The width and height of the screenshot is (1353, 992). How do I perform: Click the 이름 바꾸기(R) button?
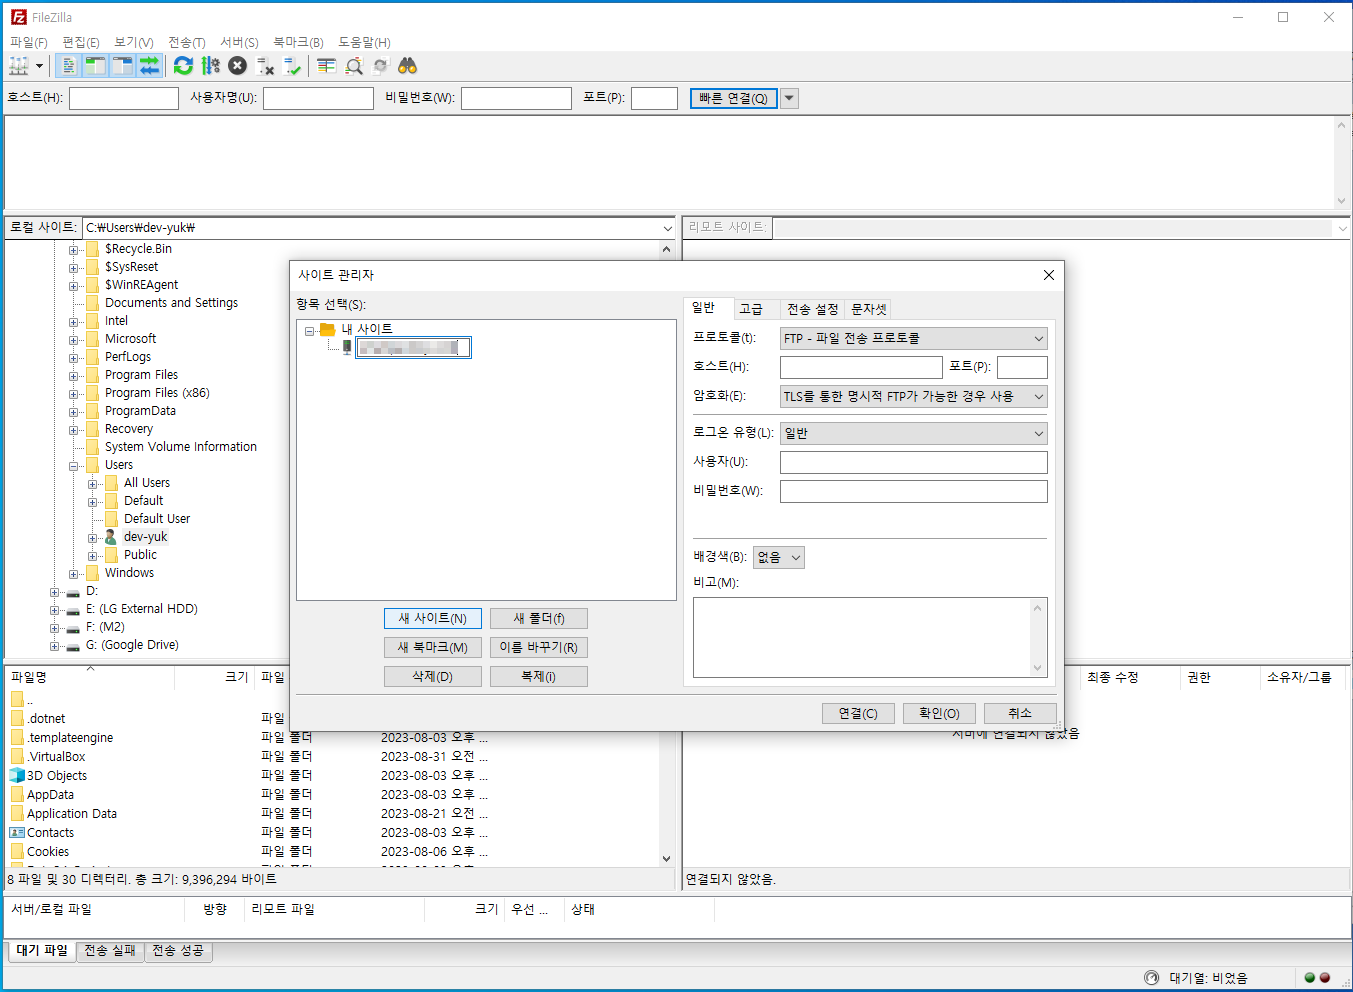539,648
